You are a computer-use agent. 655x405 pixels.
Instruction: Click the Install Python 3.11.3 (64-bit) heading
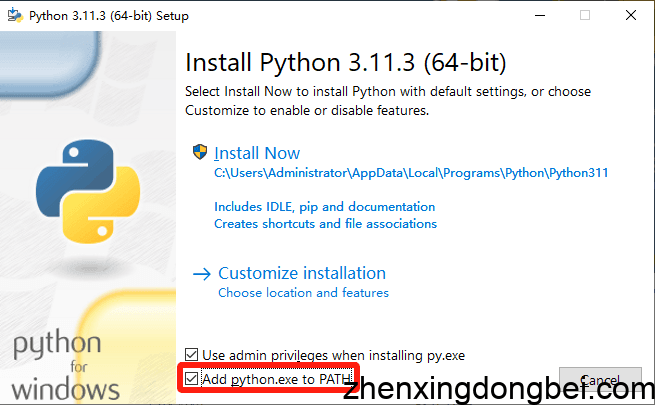346,63
